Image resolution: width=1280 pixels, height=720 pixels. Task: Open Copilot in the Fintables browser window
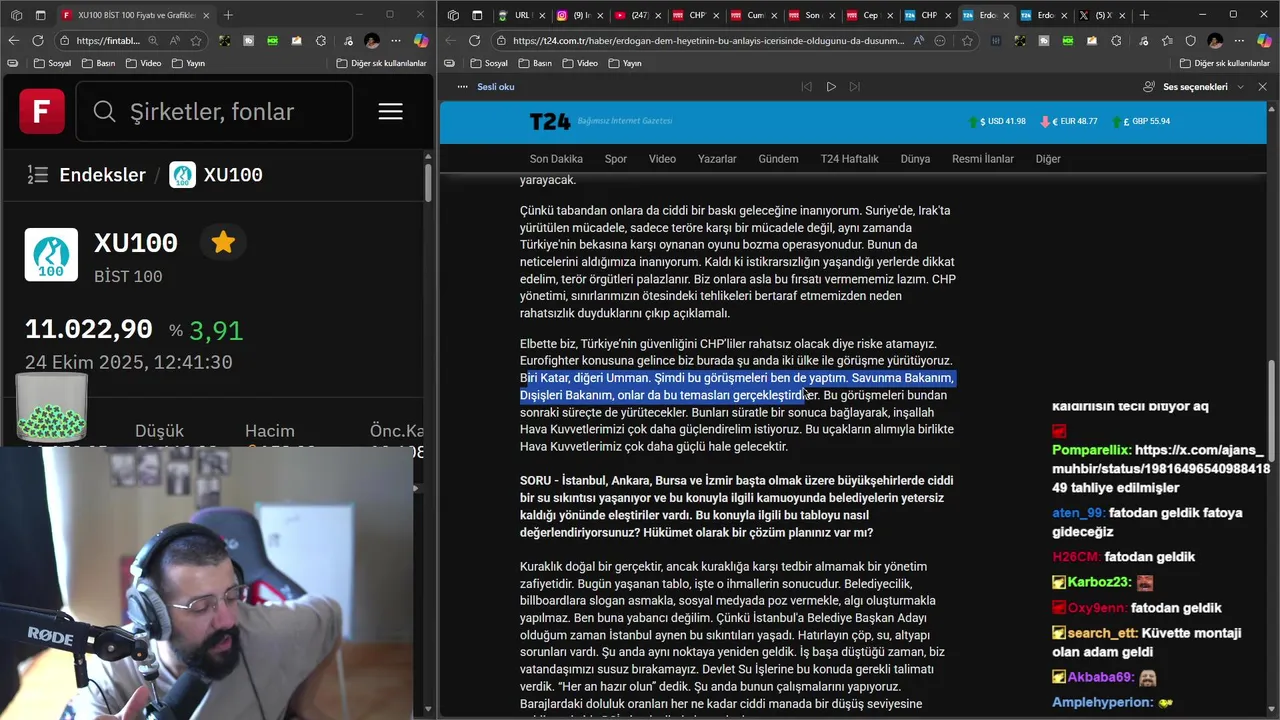[421, 41]
